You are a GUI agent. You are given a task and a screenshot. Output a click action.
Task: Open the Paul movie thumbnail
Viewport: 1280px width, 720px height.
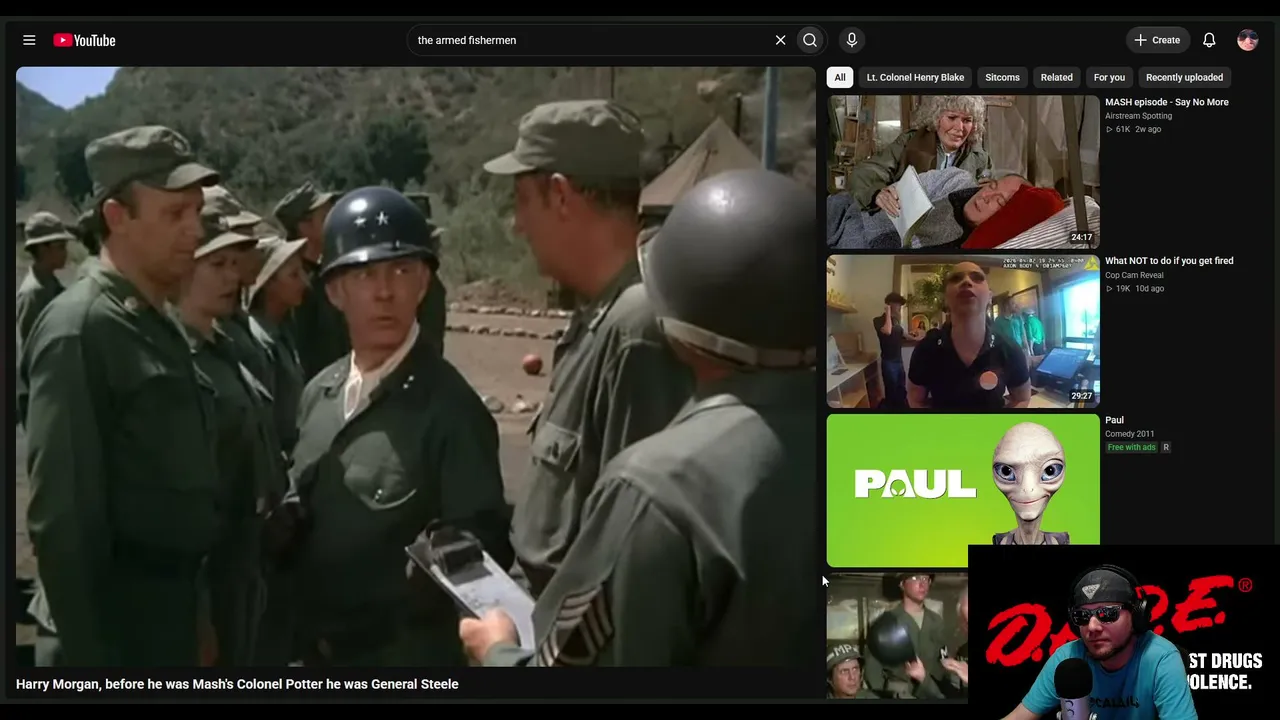tap(963, 490)
